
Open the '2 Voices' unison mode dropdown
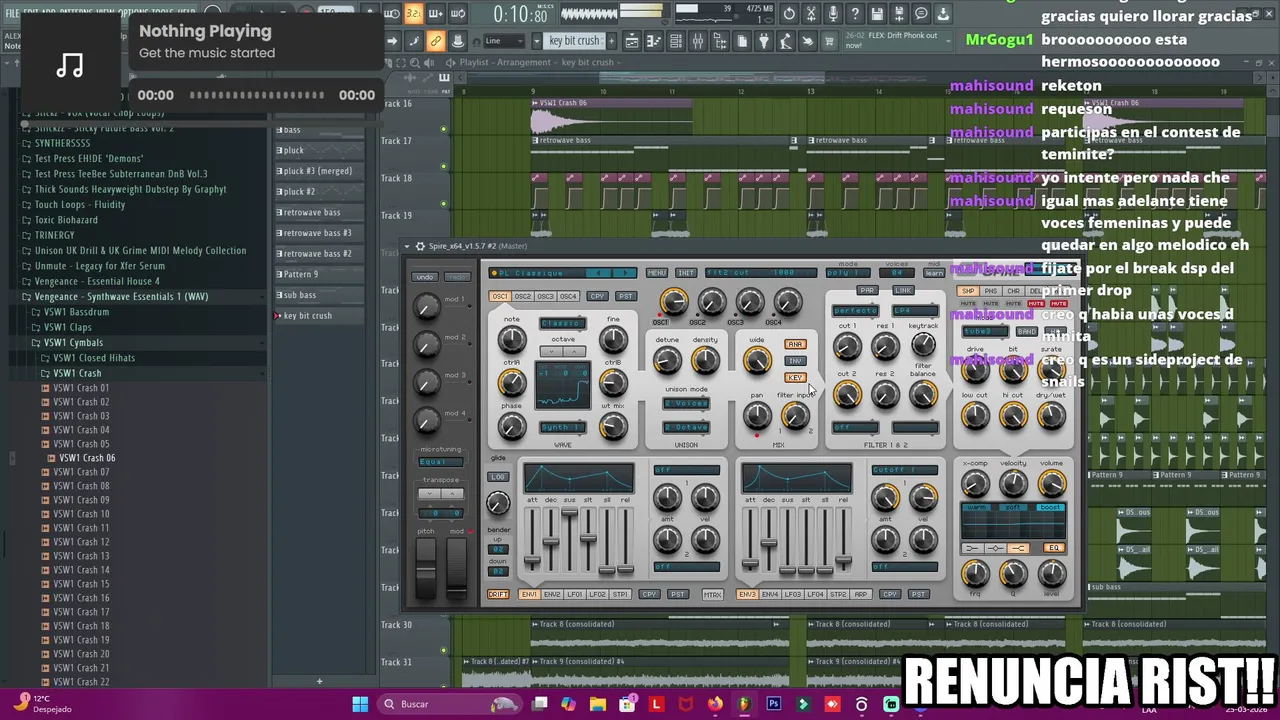coord(686,403)
